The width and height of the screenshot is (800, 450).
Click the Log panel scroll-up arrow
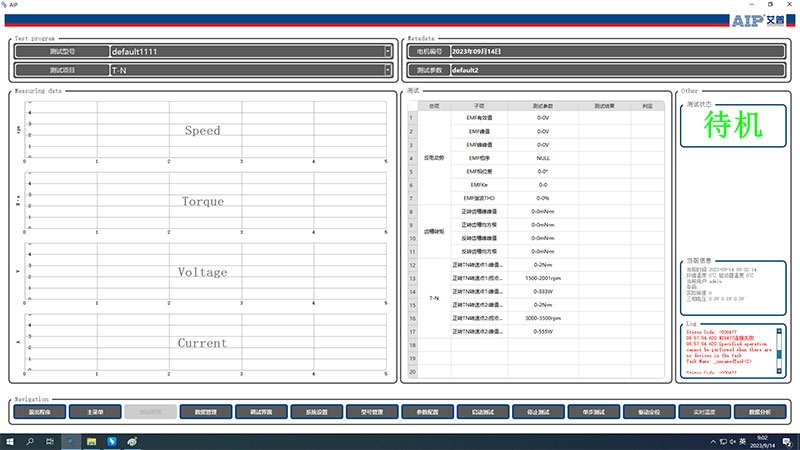pos(781,330)
